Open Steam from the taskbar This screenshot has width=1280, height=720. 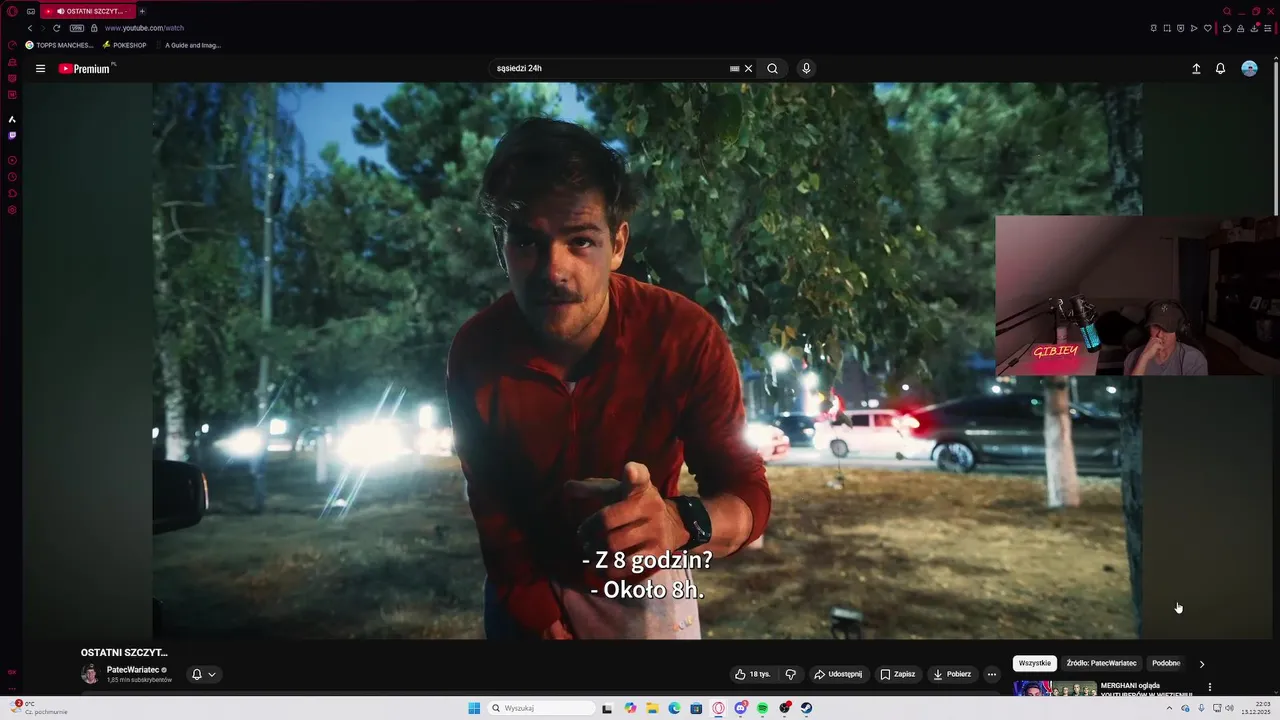pos(806,708)
